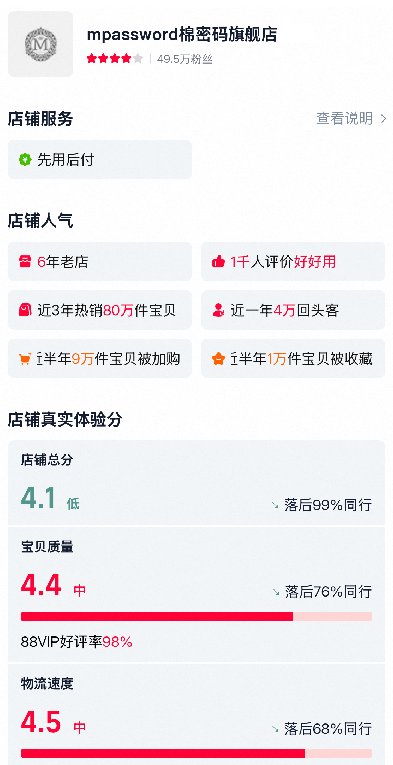Click the orange cart icon for 被加购
The height and width of the screenshot is (765, 393).
pos(25,359)
